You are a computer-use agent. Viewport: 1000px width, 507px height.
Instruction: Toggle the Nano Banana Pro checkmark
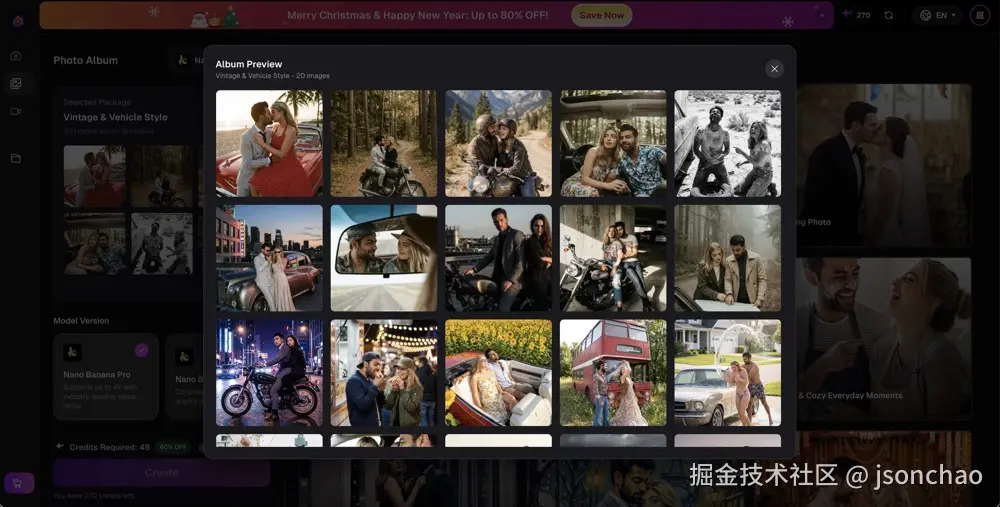[142, 349]
